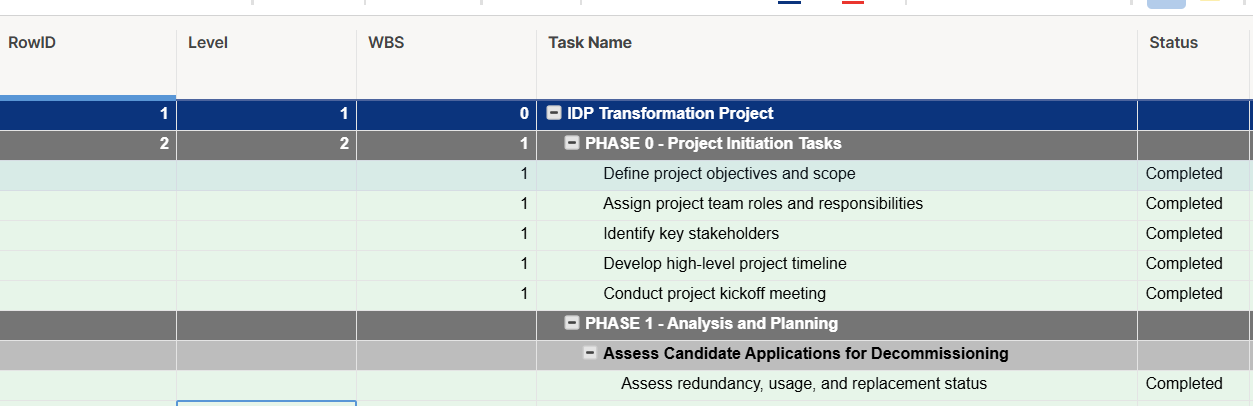Select RowID cell of the PHASE 0 row

(88, 144)
